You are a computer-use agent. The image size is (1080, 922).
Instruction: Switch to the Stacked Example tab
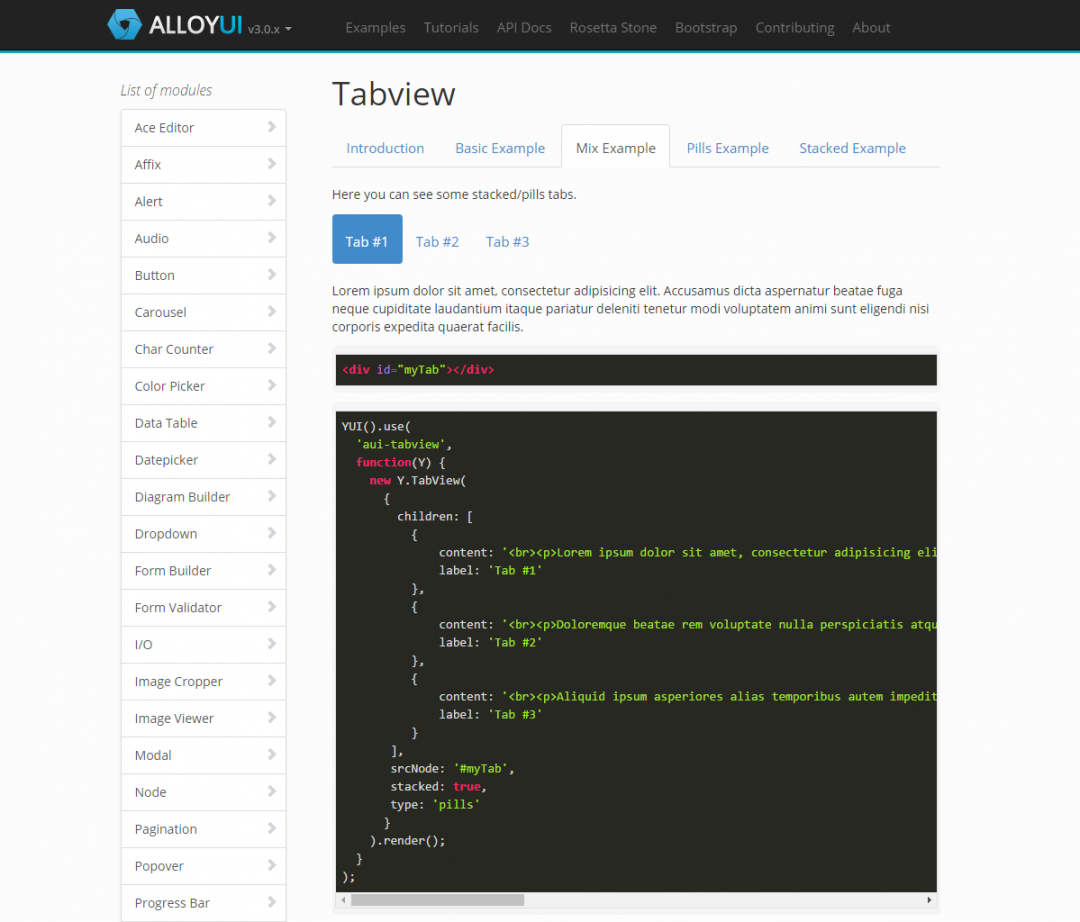(852, 148)
